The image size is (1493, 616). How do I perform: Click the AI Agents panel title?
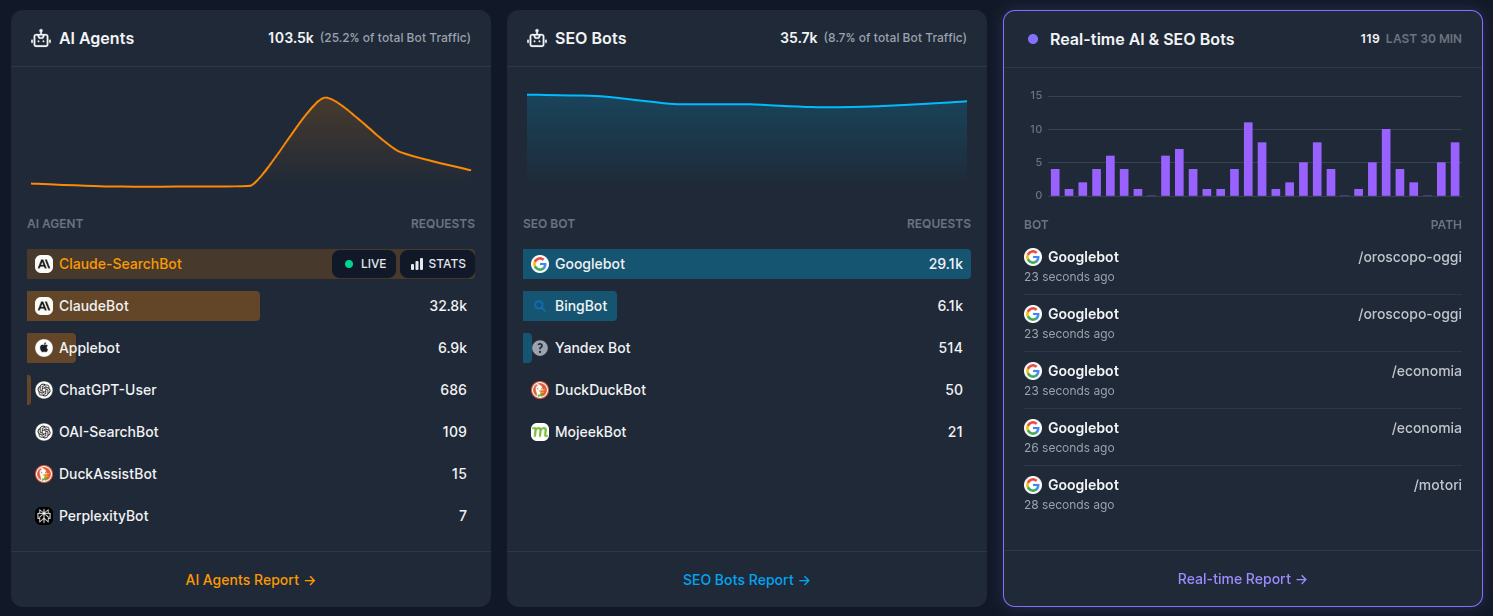click(x=96, y=39)
